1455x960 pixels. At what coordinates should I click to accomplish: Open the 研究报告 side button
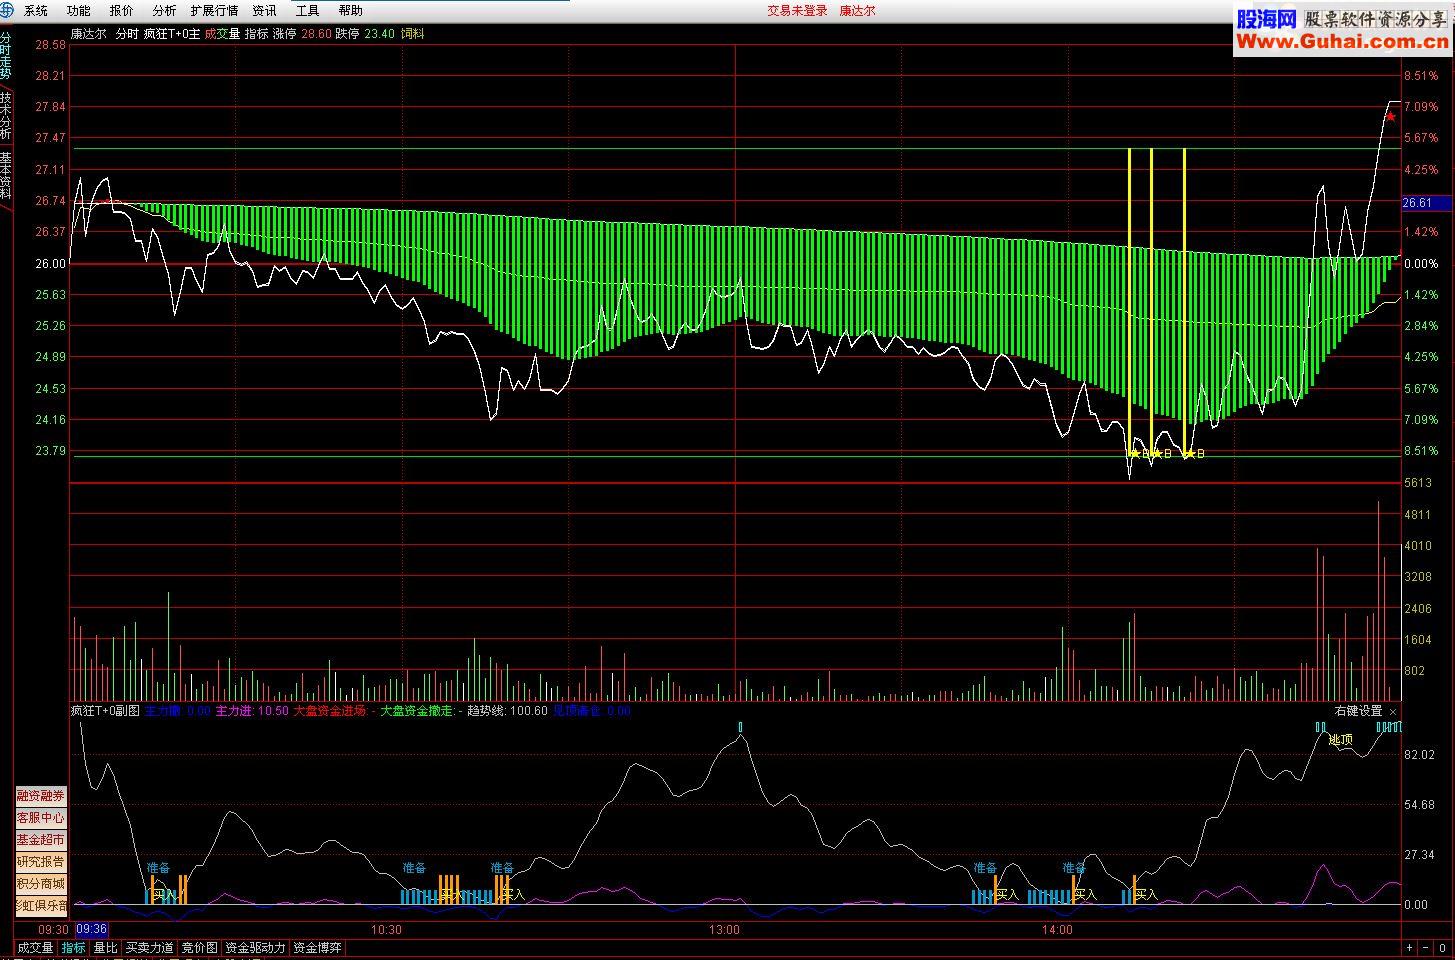(40, 862)
